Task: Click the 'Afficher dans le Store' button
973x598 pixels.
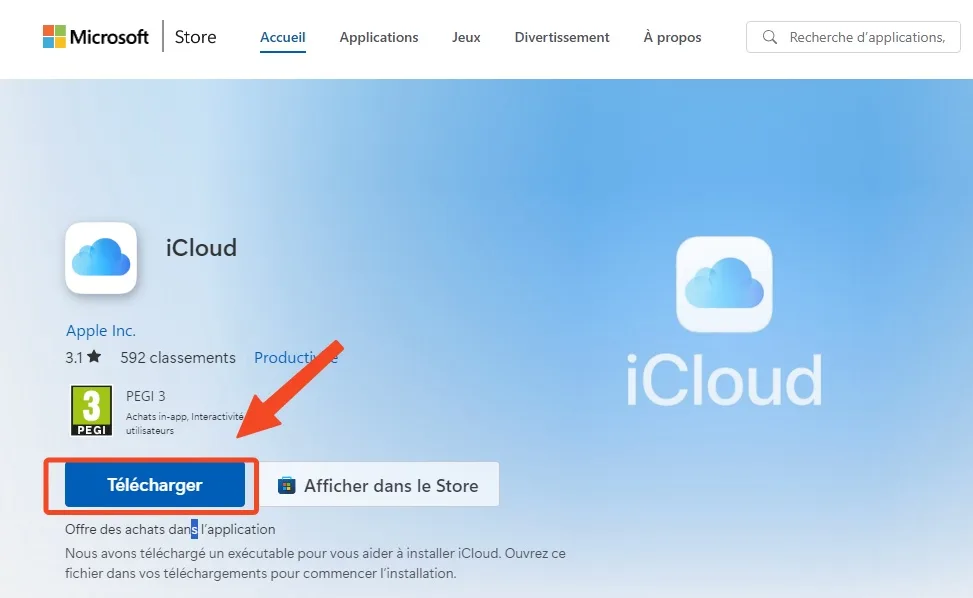Action: point(375,484)
